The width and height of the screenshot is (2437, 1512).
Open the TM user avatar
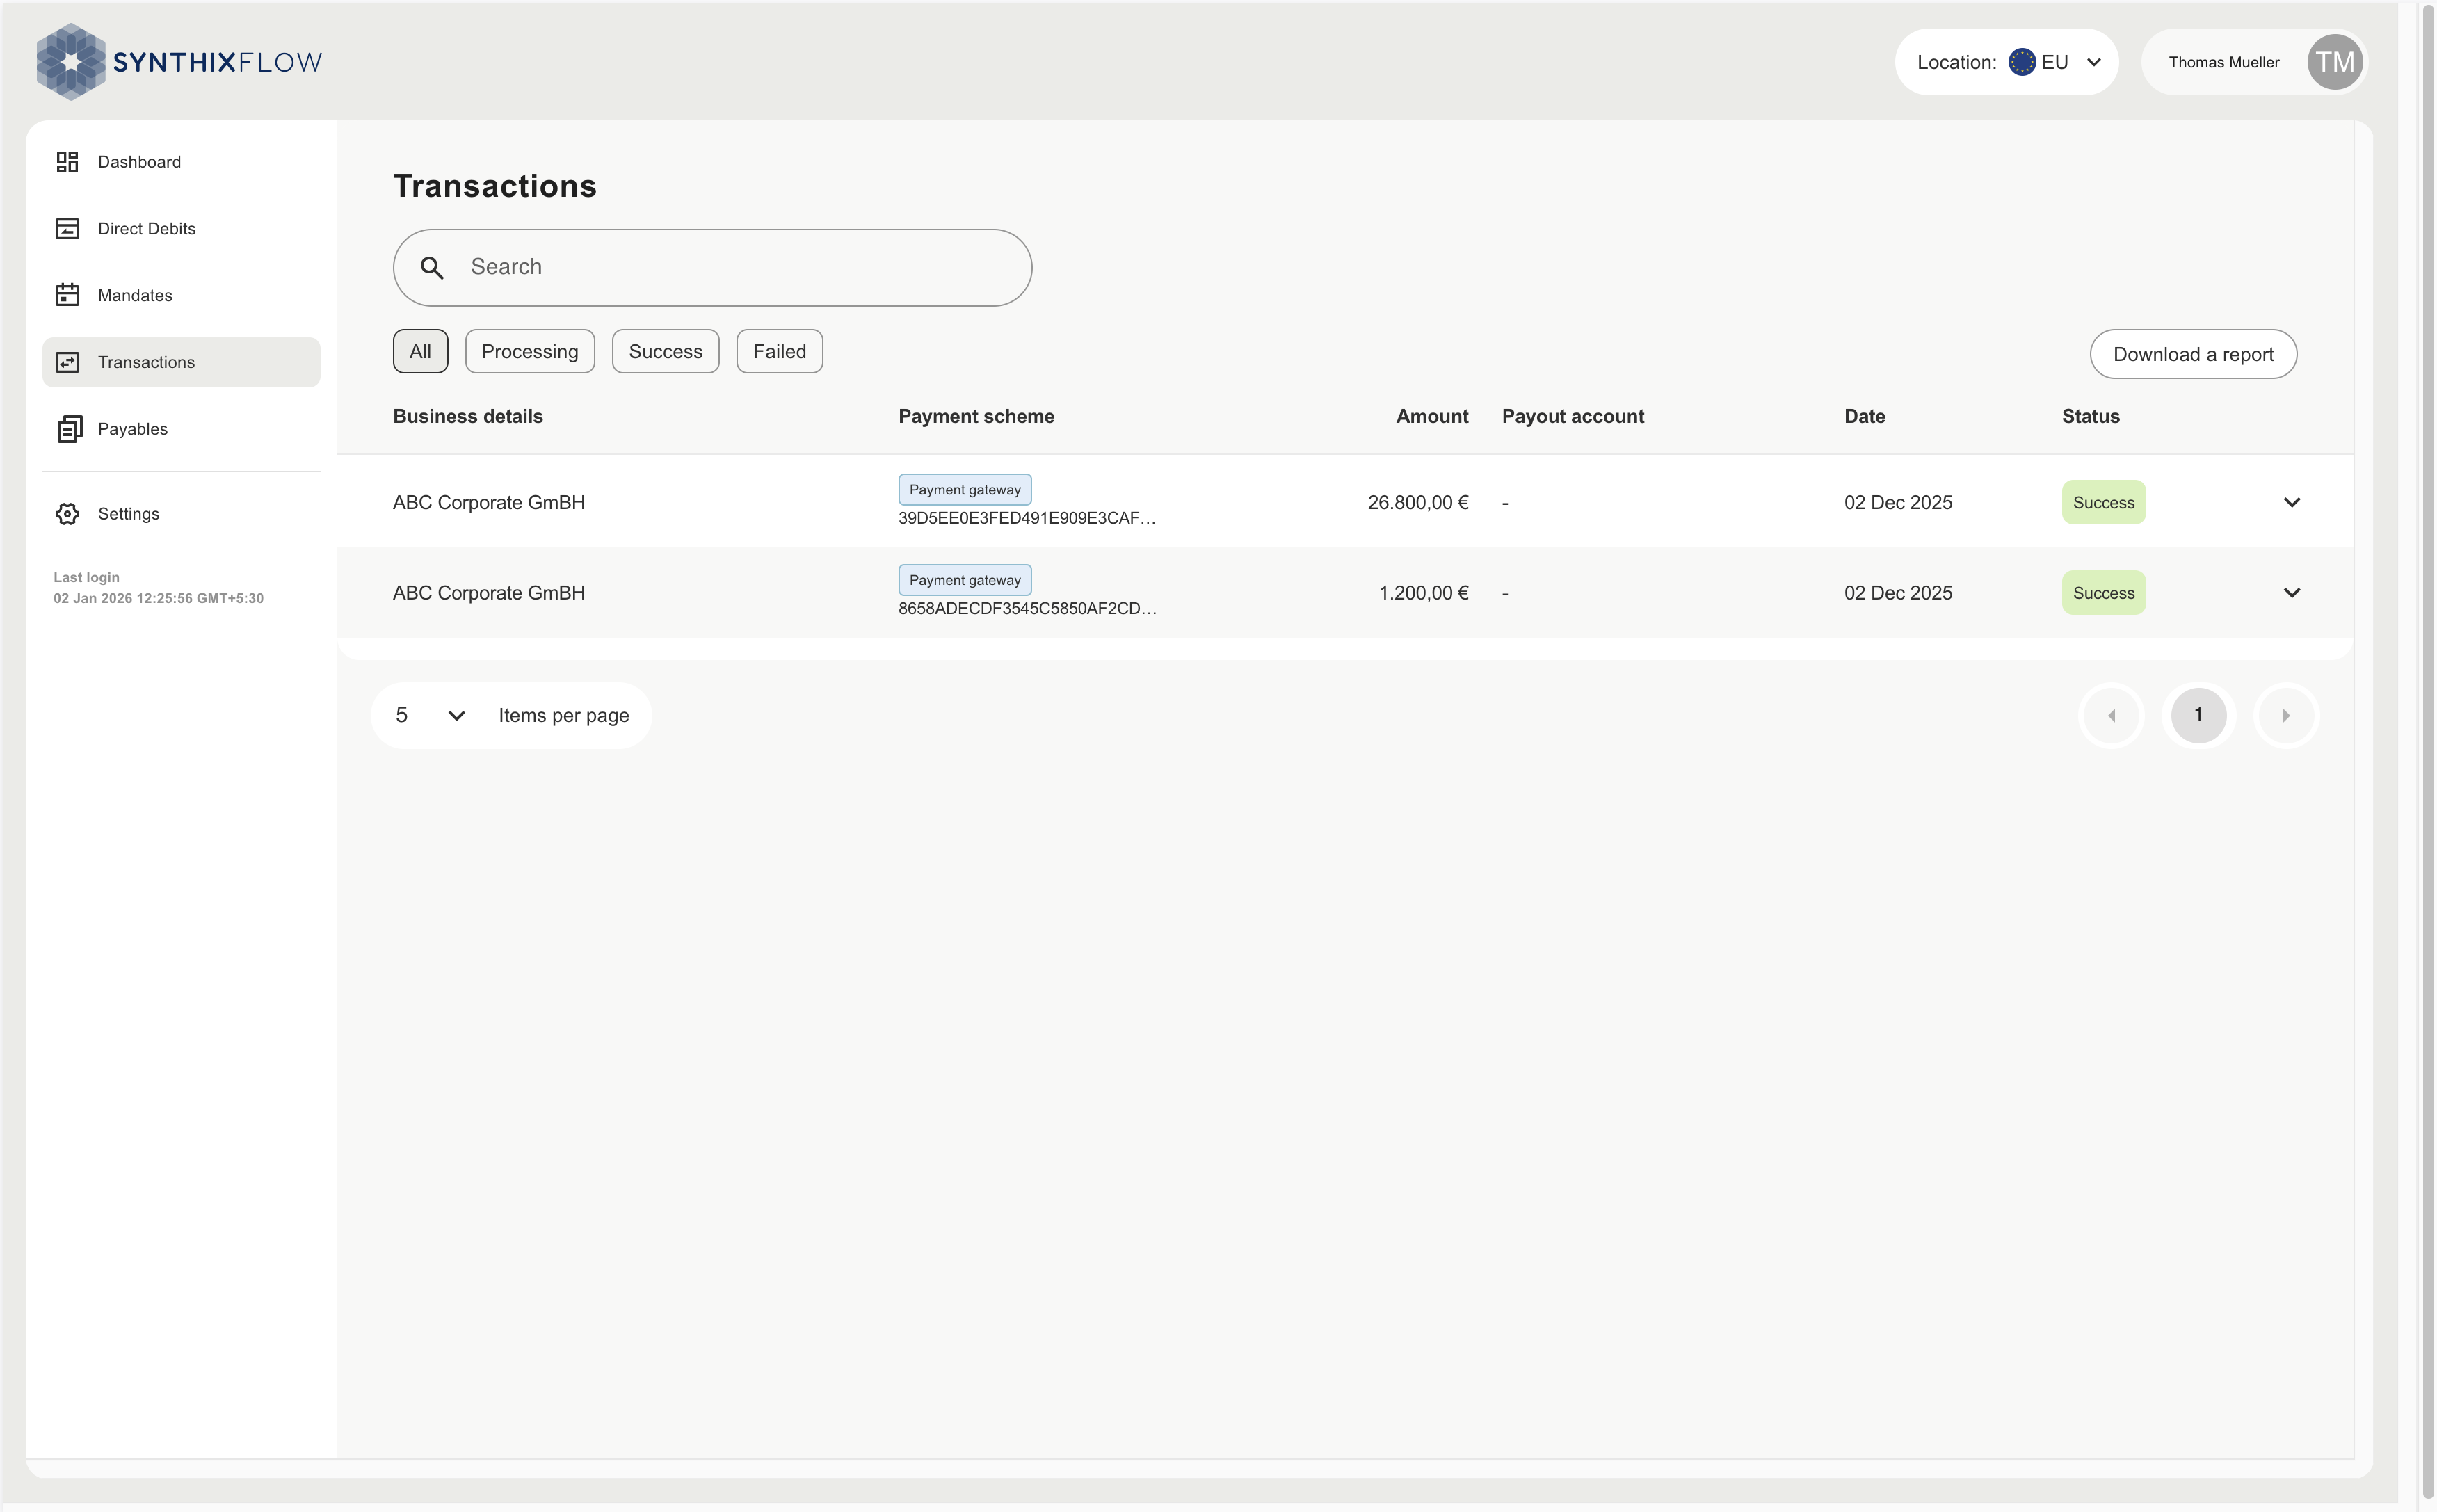click(x=2334, y=62)
